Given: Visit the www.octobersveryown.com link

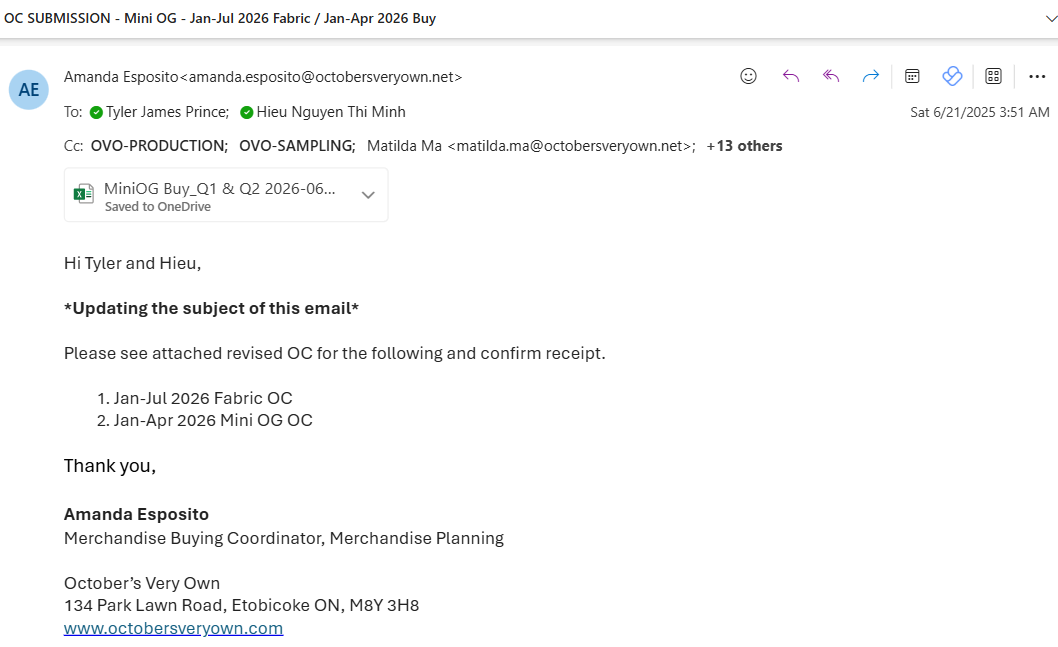Looking at the screenshot, I should coord(173,628).
